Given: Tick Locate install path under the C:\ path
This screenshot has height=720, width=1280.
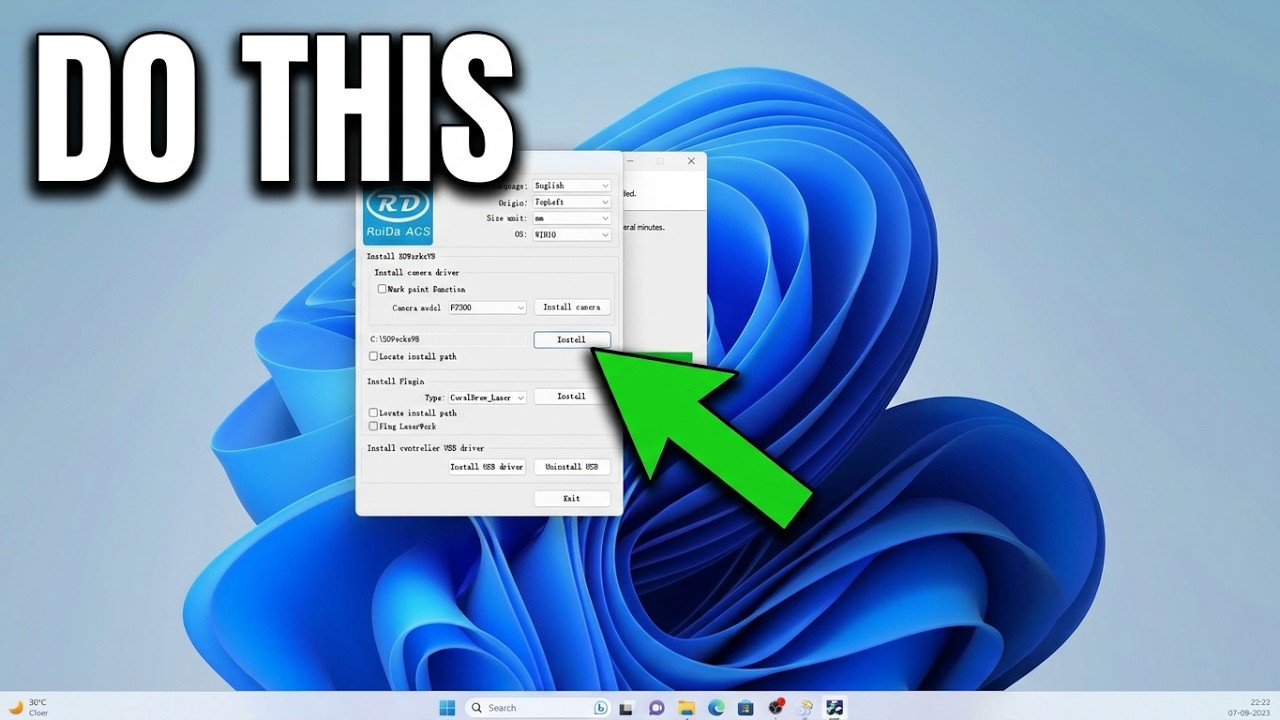Looking at the screenshot, I should click(x=373, y=356).
